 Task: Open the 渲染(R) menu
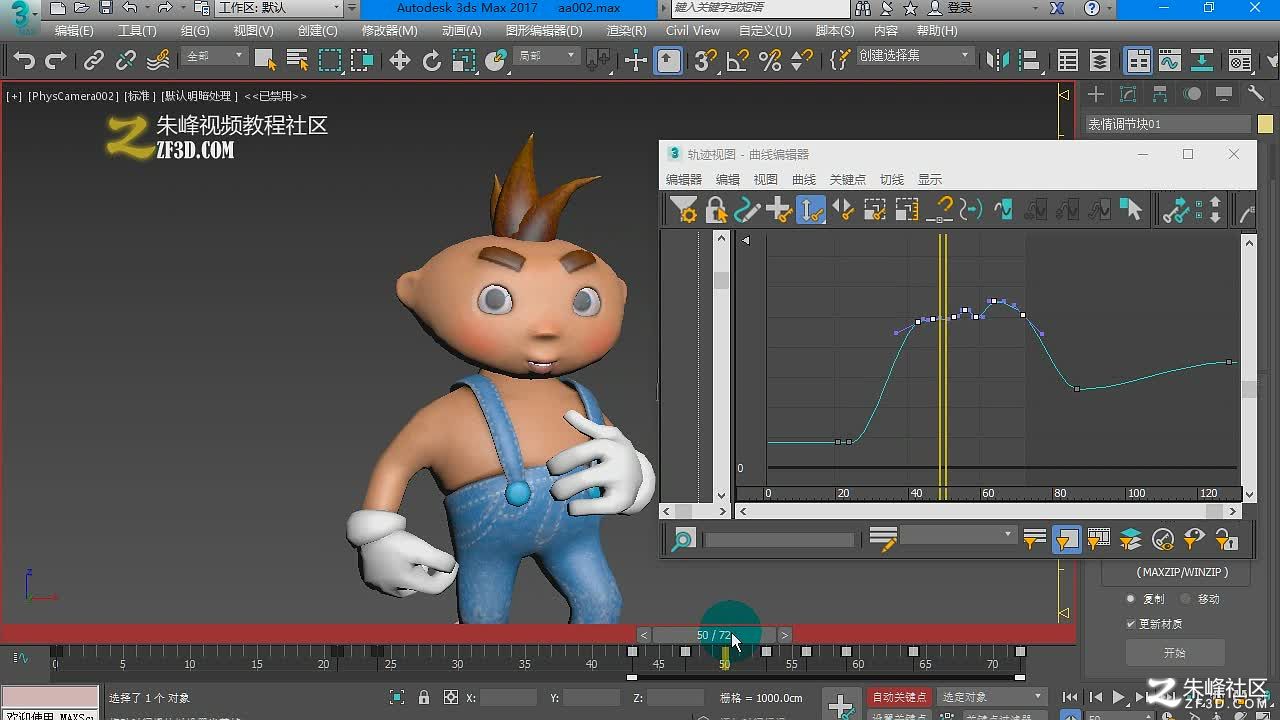[x=626, y=31]
